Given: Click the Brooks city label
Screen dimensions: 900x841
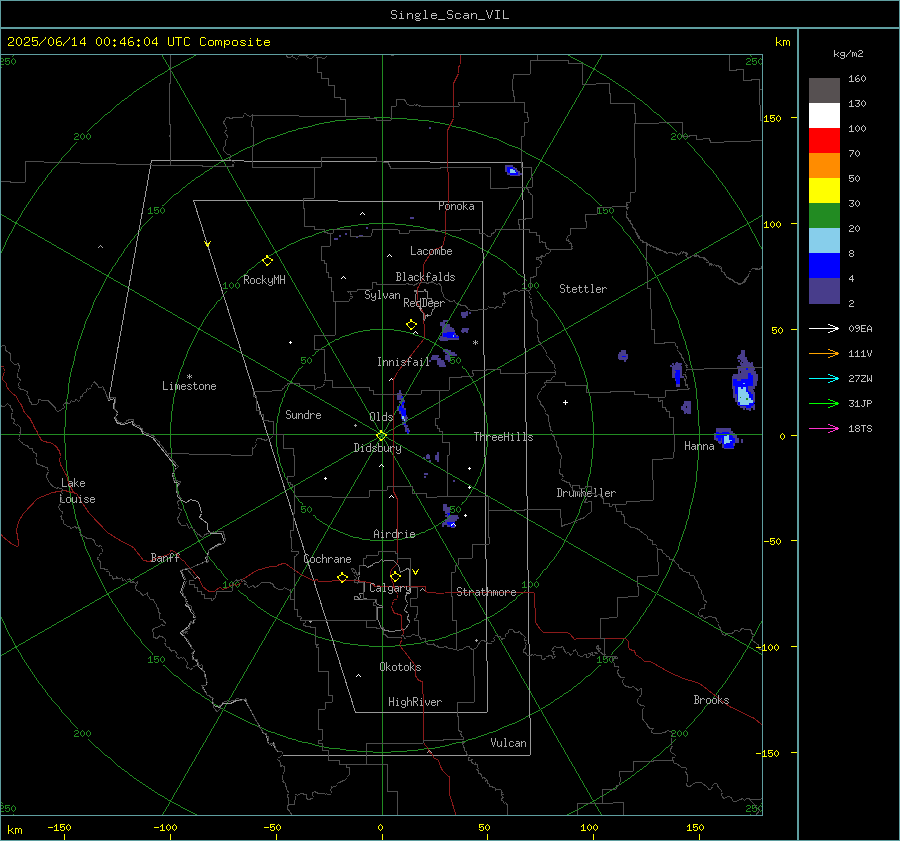Looking at the screenshot, I should click(711, 700).
